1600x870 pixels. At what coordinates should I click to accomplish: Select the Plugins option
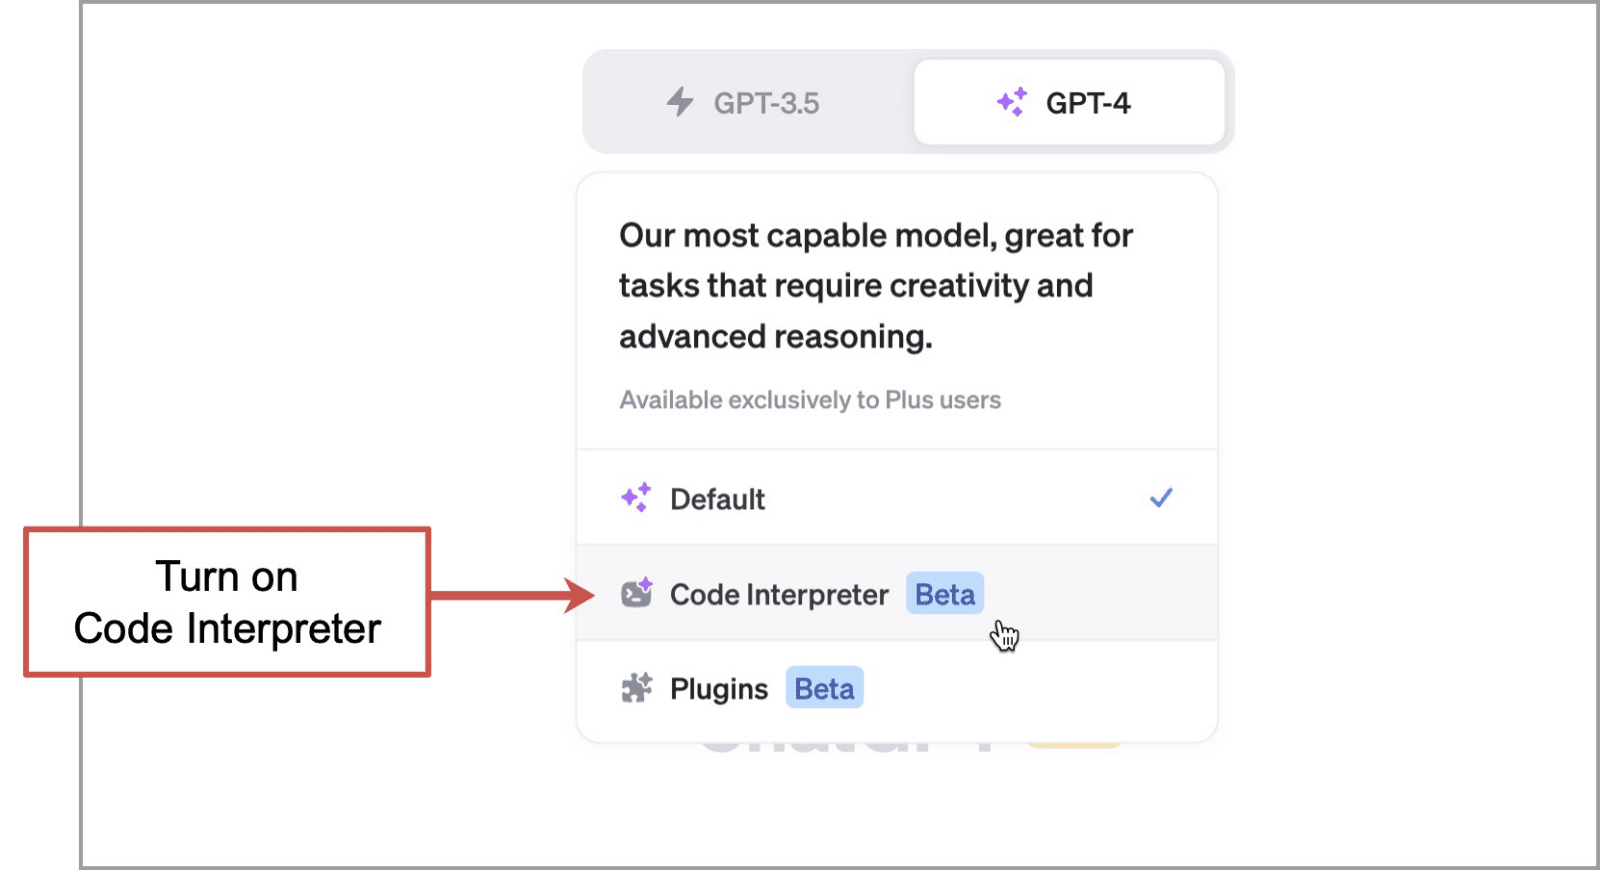pyautogui.click(x=897, y=689)
